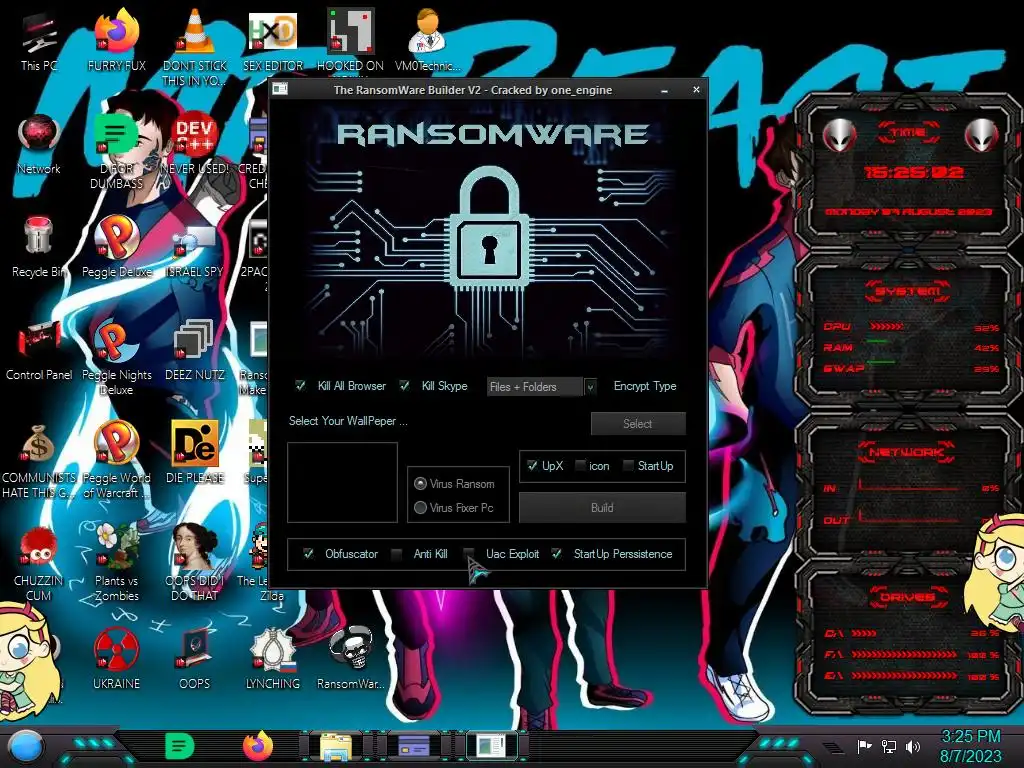Open the Control Panel icon
This screenshot has height=768, width=1024.
click(x=39, y=350)
